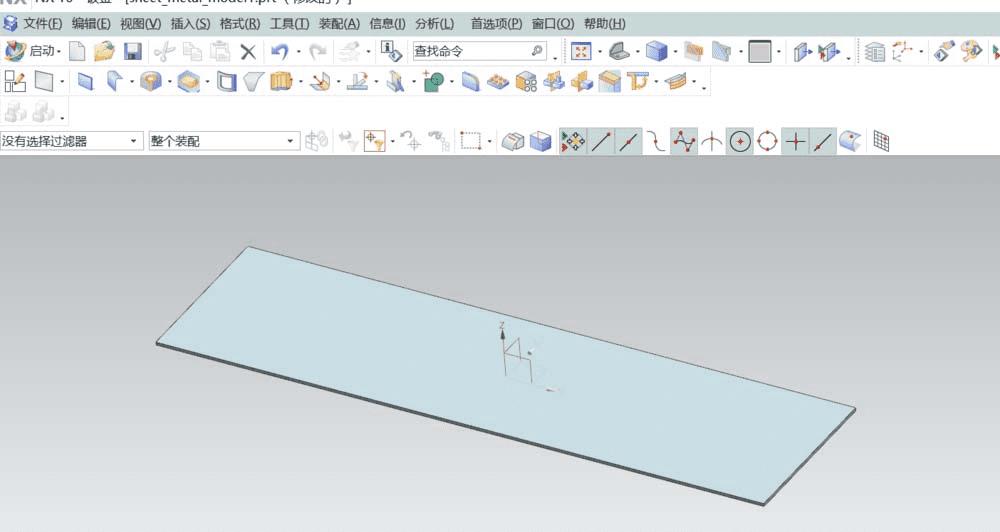
Task: Enable the point on face snap
Action: [850, 142]
